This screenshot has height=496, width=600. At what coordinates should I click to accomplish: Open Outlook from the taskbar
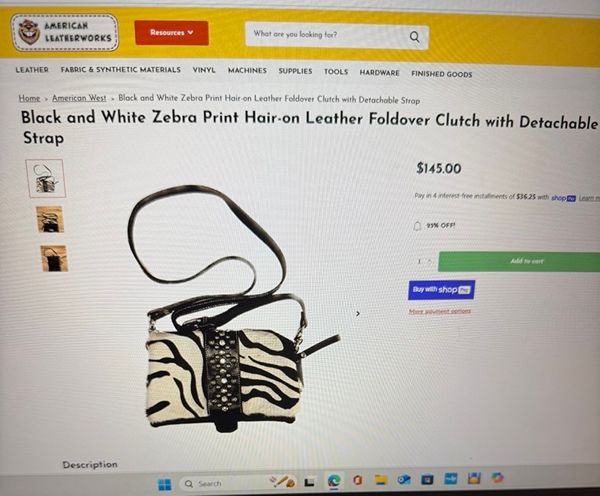click(x=404, y=480)
